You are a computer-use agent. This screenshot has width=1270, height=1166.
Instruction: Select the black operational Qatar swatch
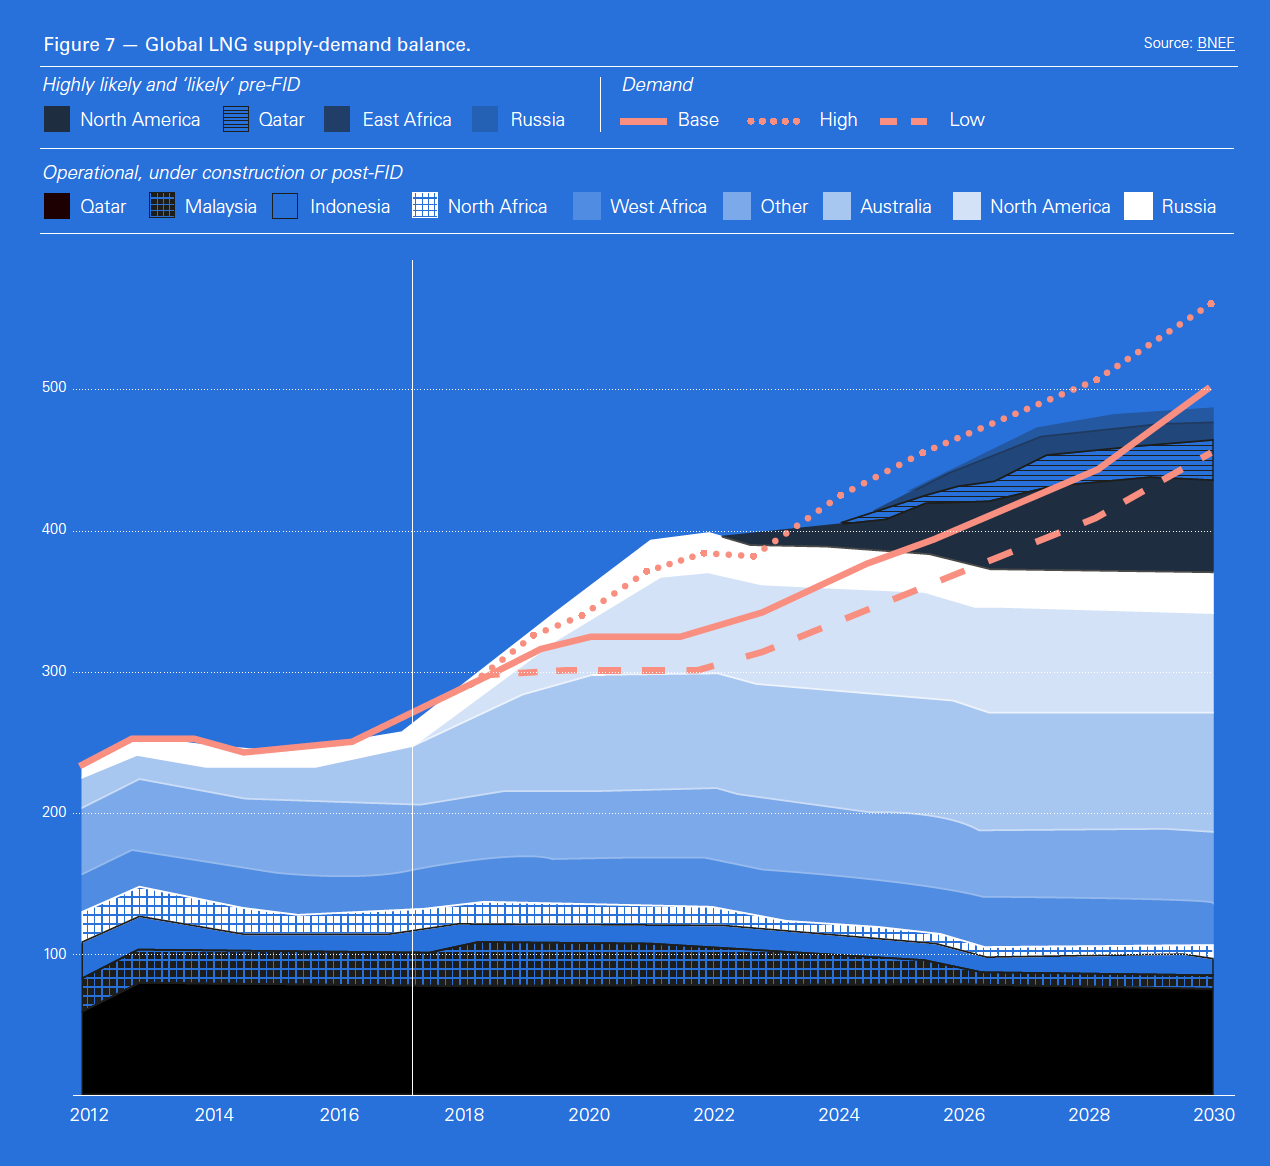tap(57, 207)
